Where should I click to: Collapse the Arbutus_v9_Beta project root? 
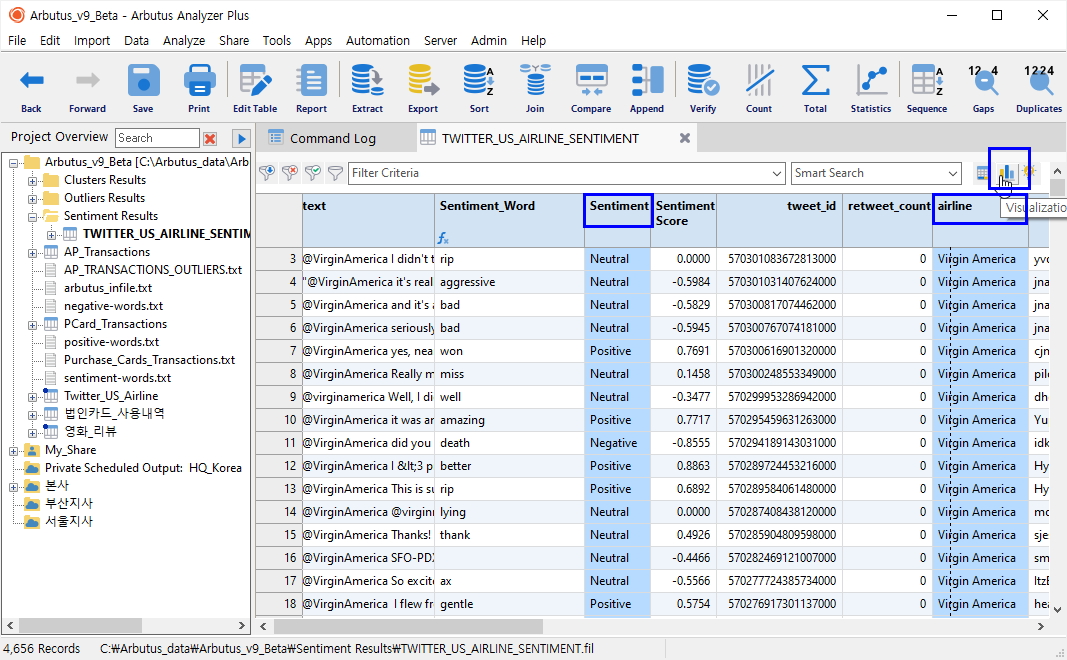(14, 163)
